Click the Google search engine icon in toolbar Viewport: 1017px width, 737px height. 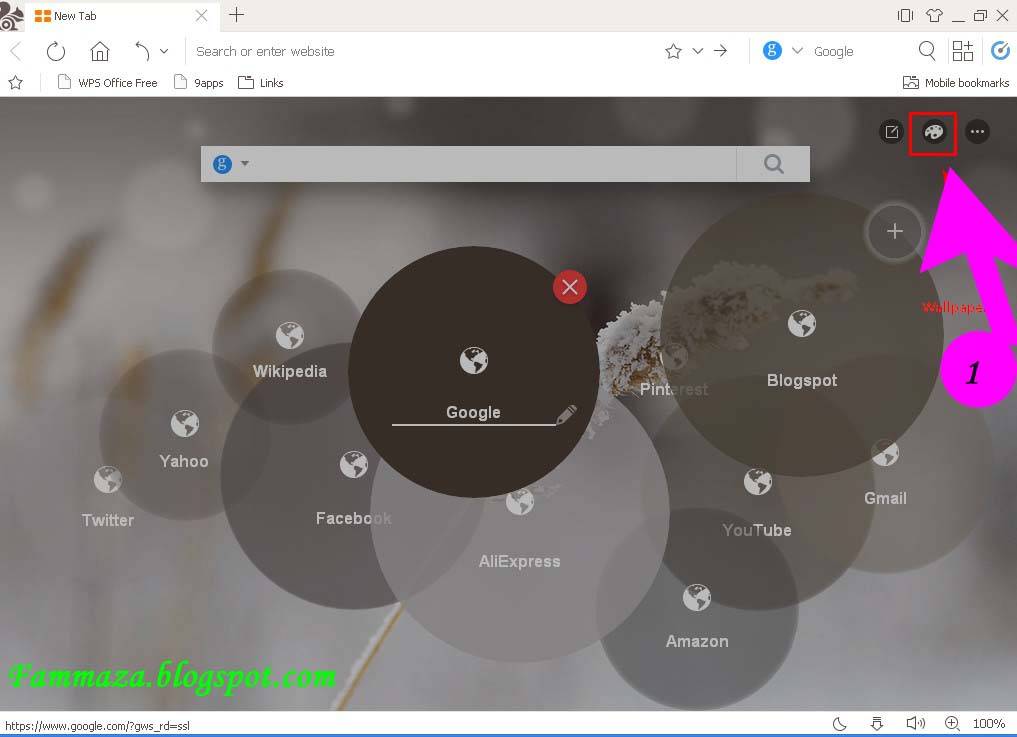pos(772,51)
